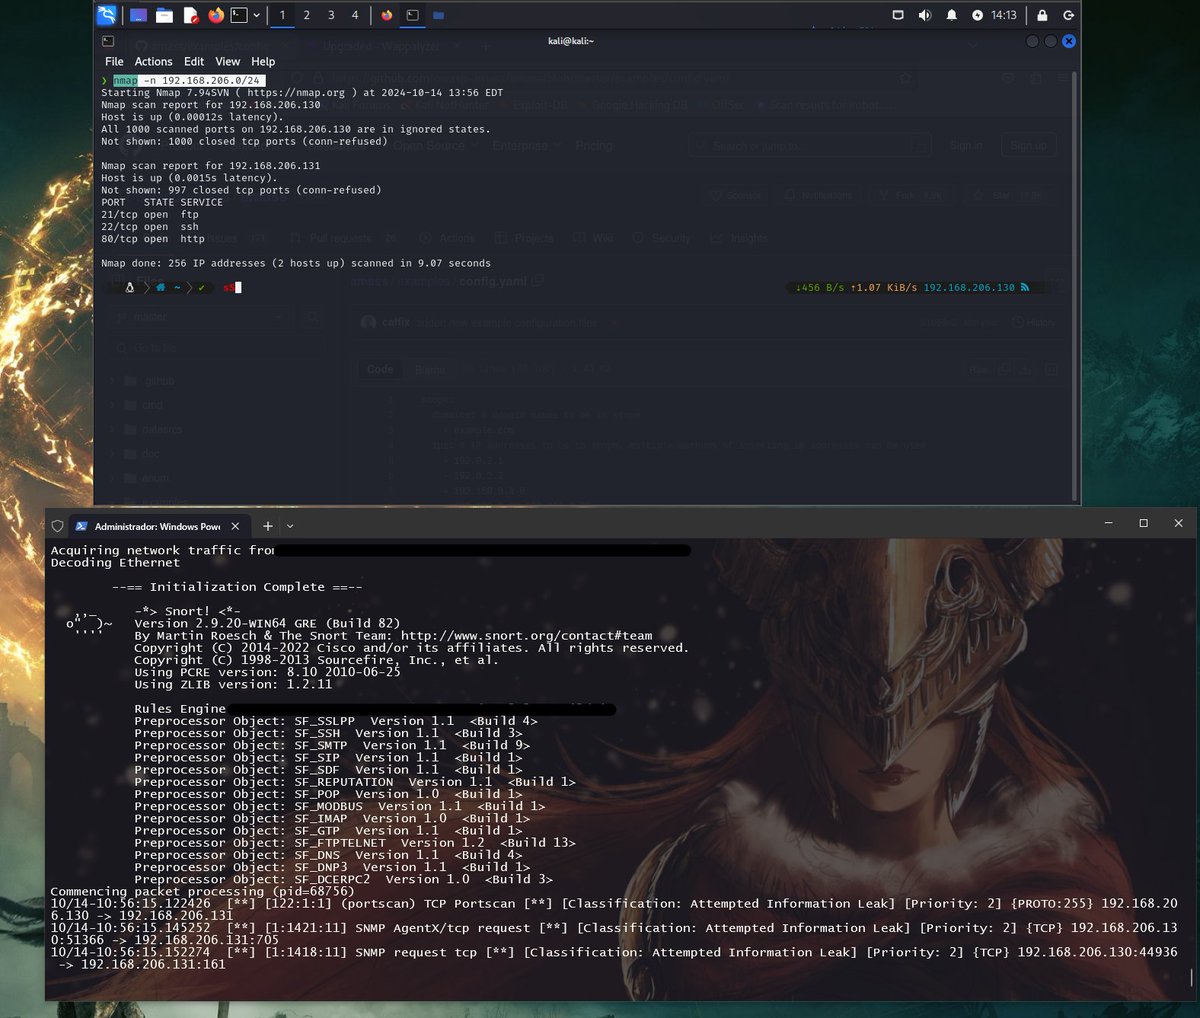The height and width of the screenshot is (1018, 1200).
Task: Select the Administrador: Windows PowerShell tab
Action: pyautogui.click(x=158, y=526)
